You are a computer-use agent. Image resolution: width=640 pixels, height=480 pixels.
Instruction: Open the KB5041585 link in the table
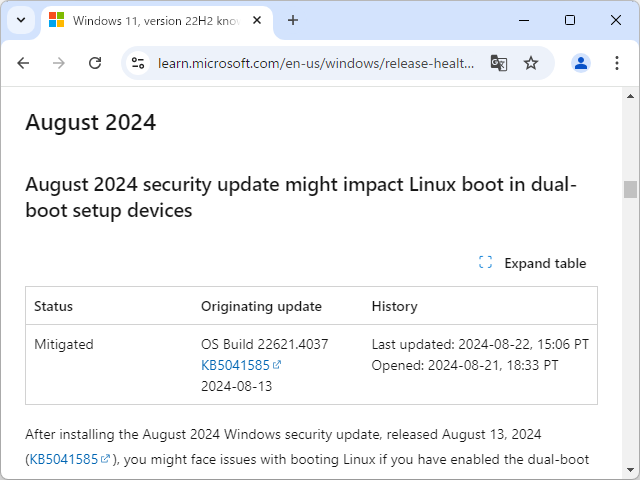pyautogui.click(x=235, y=365)
